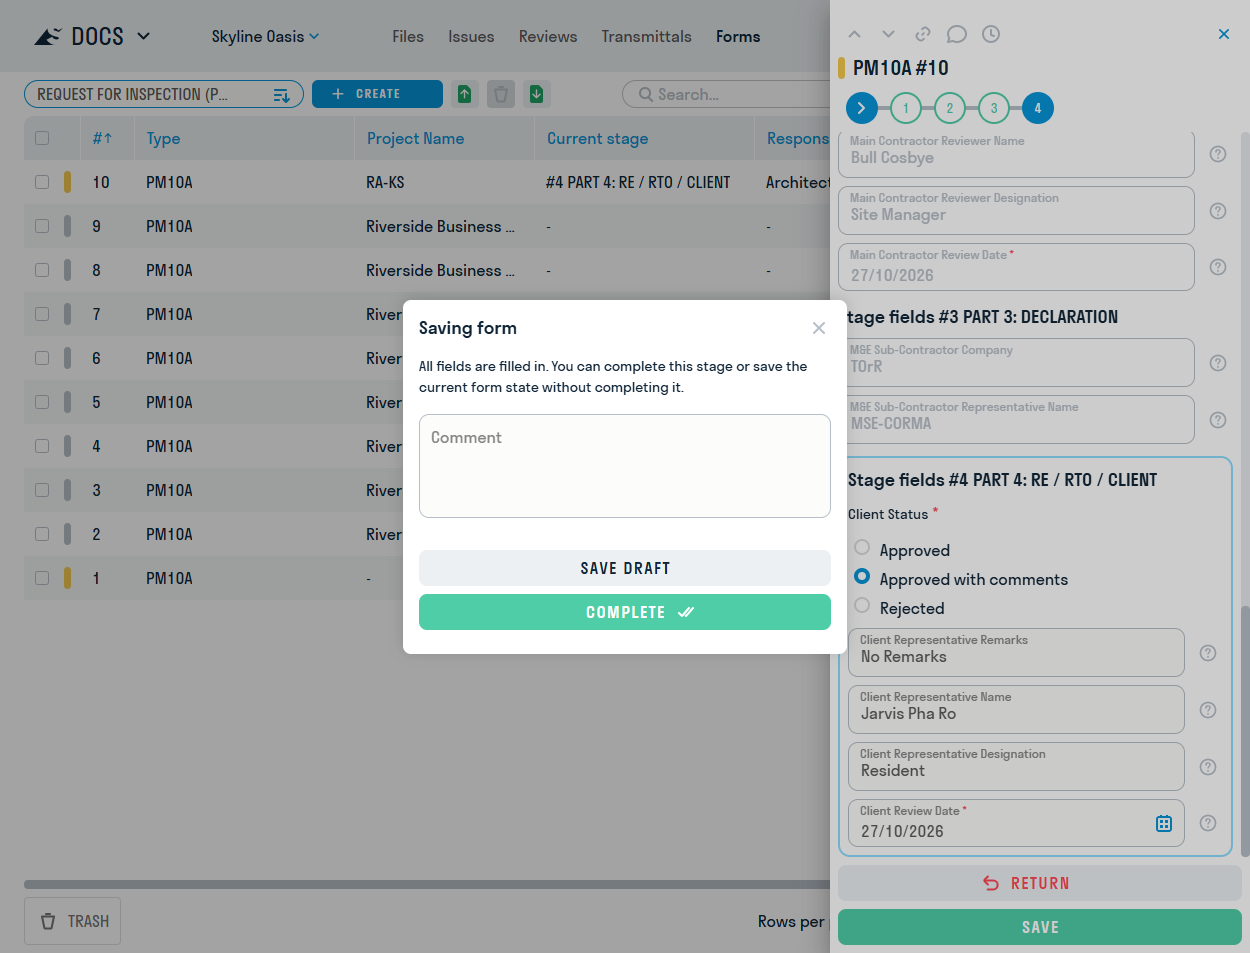Click the green Complete button
The image size is (1250, 953).
(x=625, y=612)
